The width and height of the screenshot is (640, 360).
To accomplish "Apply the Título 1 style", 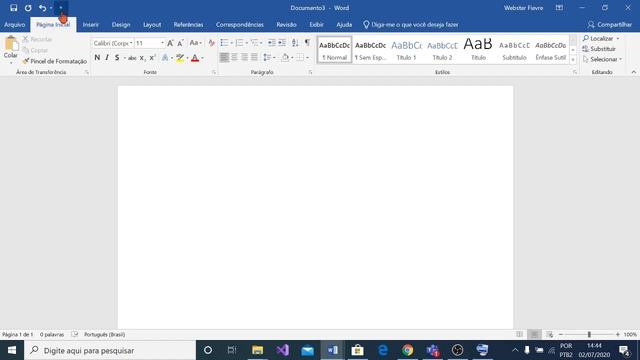I will click(407, 50).
